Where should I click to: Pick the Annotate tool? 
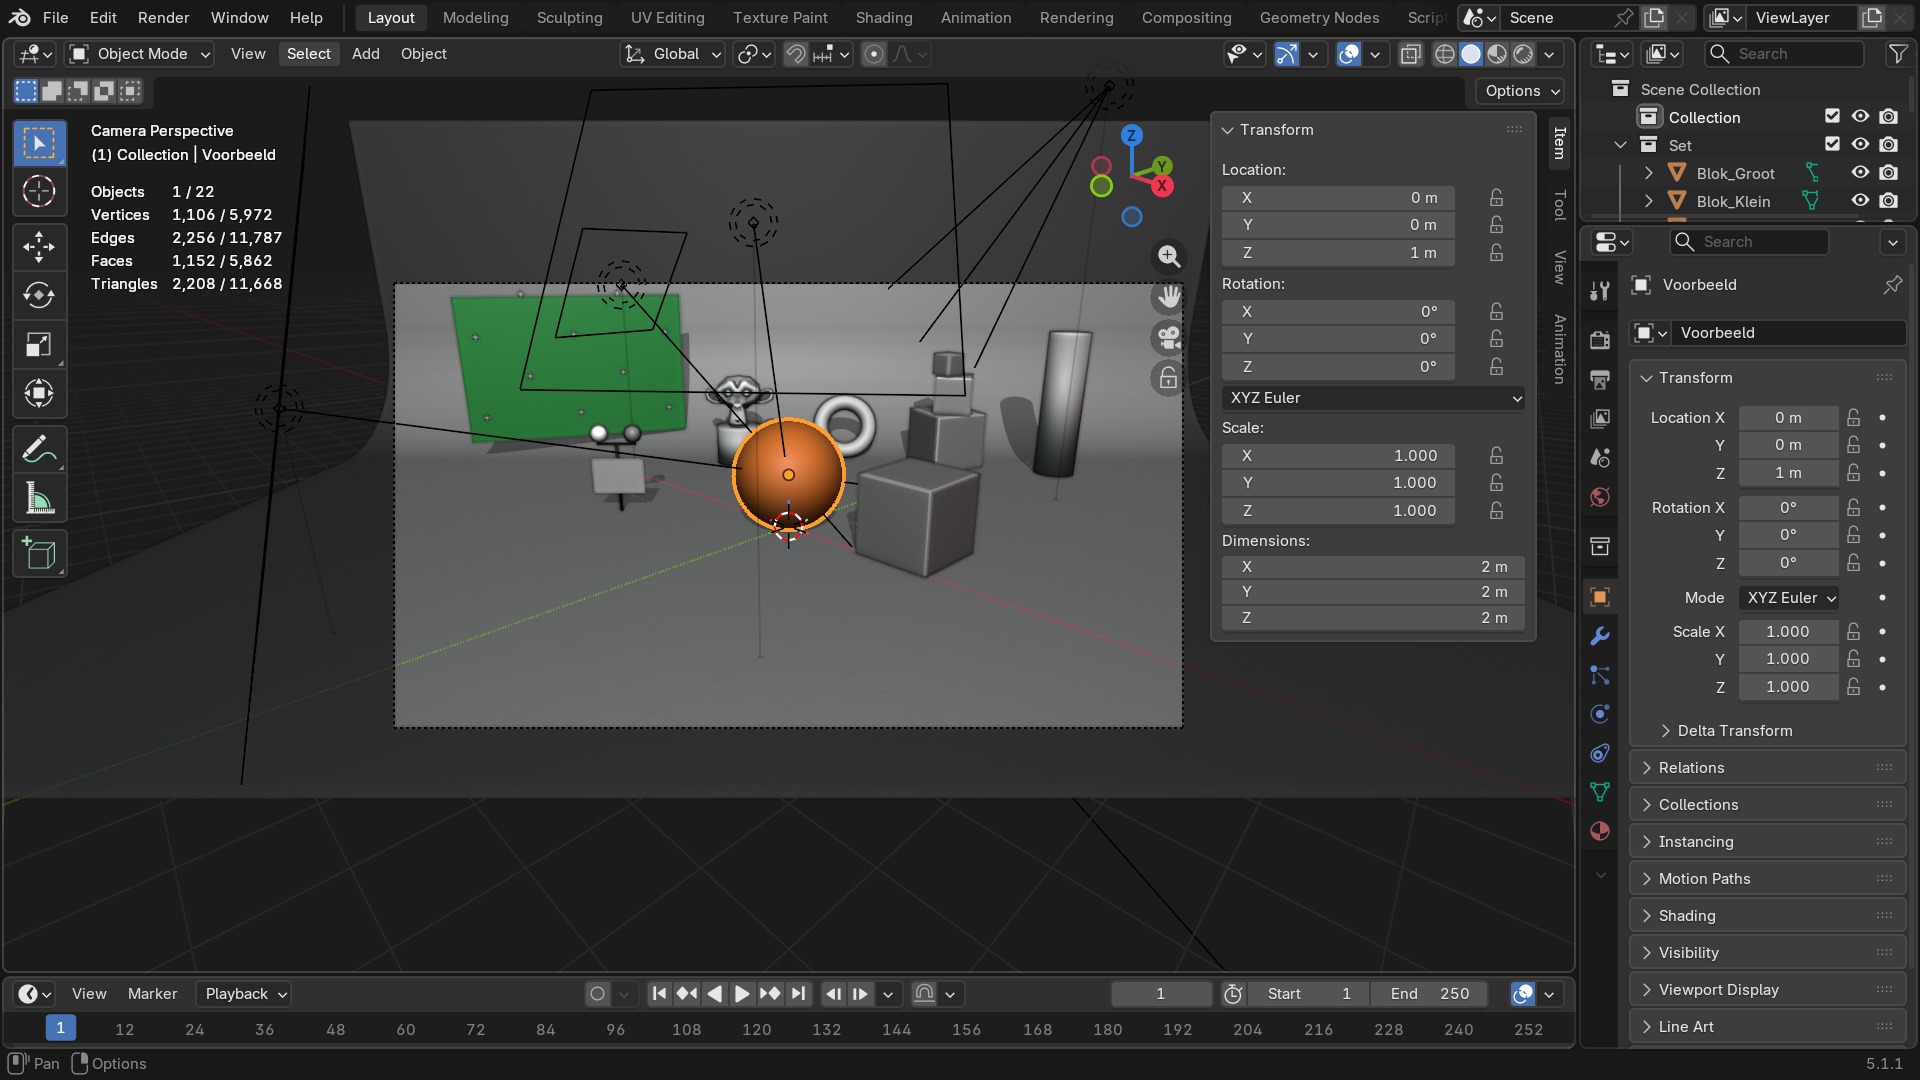tap(39, 449)
